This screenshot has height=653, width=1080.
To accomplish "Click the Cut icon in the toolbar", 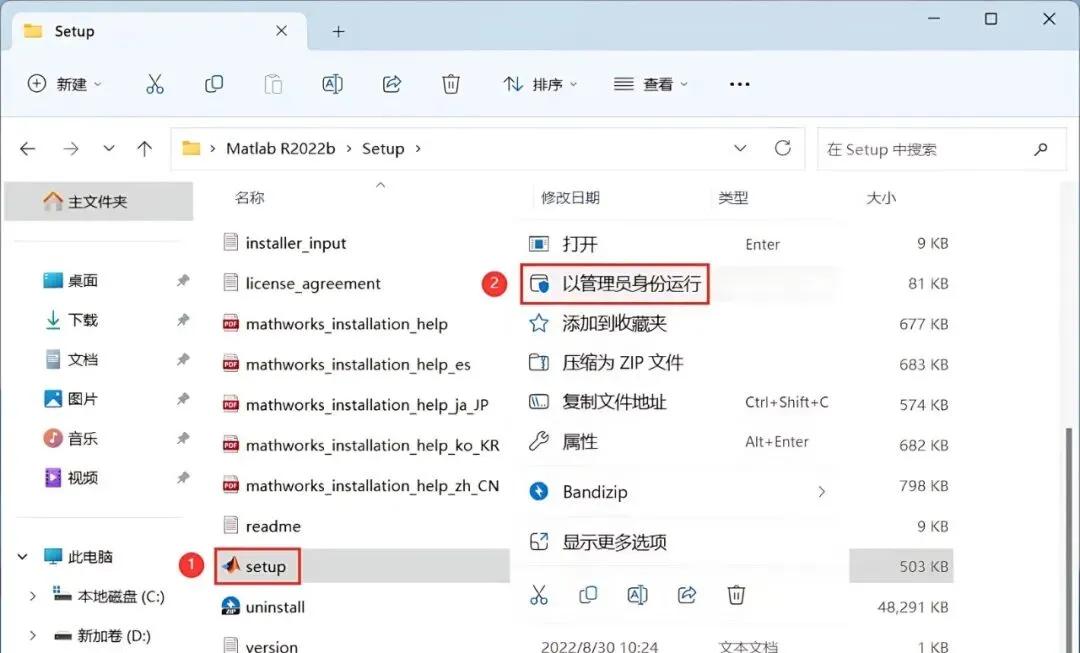I will point(155,84).
